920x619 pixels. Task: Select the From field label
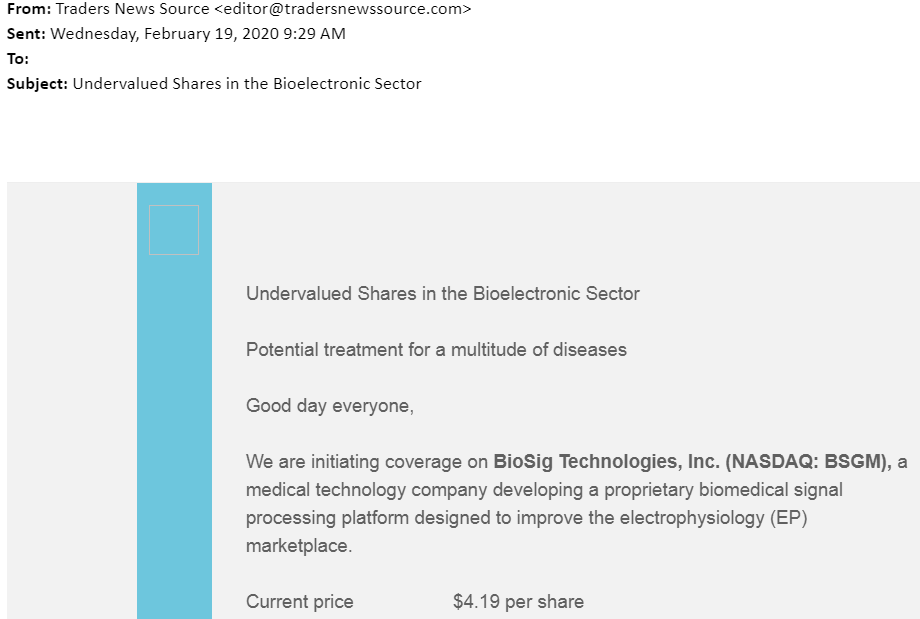click(29, 9)
